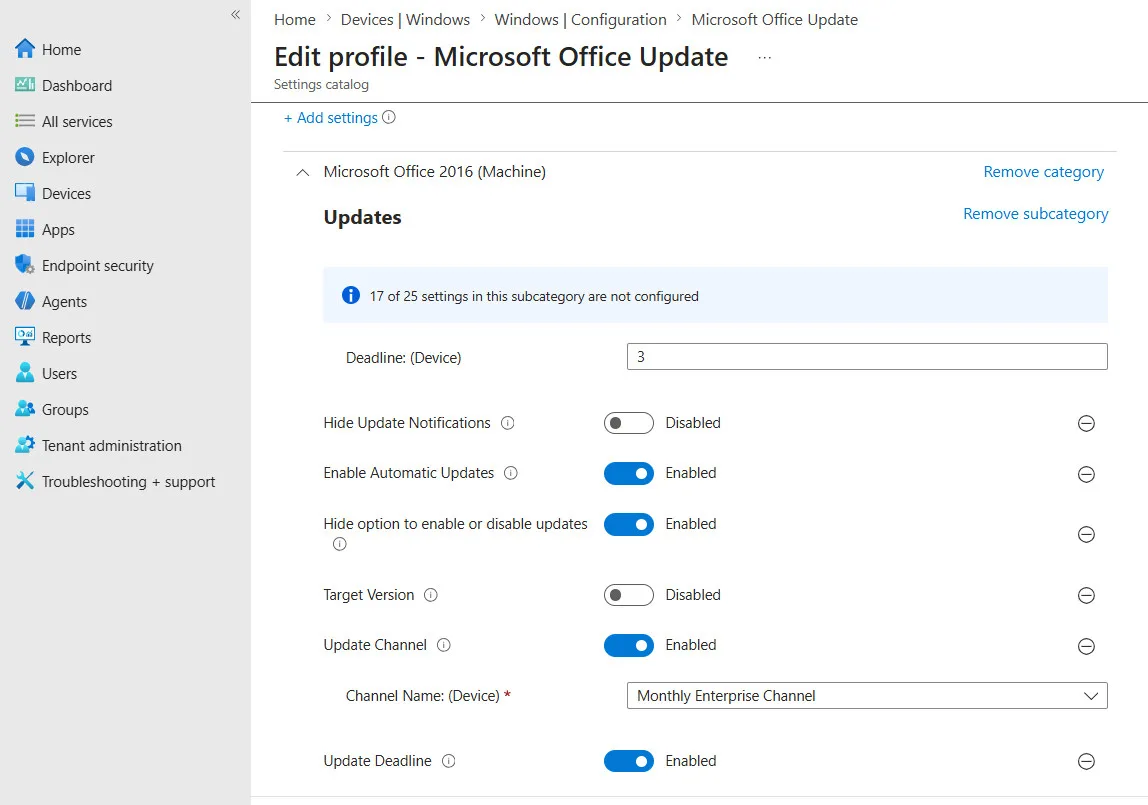The image size is (1148, 805).
Task: Click the Remove category link
Action: pos(1043,172)
